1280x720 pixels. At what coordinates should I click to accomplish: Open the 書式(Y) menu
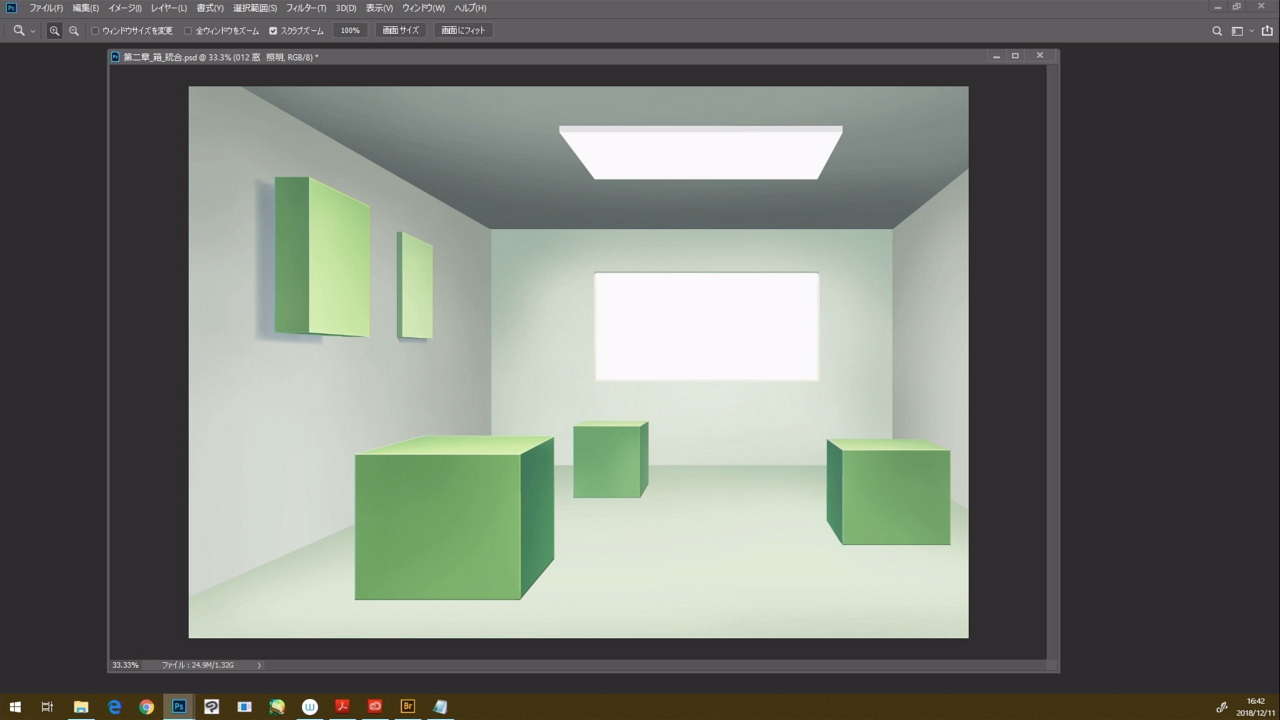tap(211, 8)
